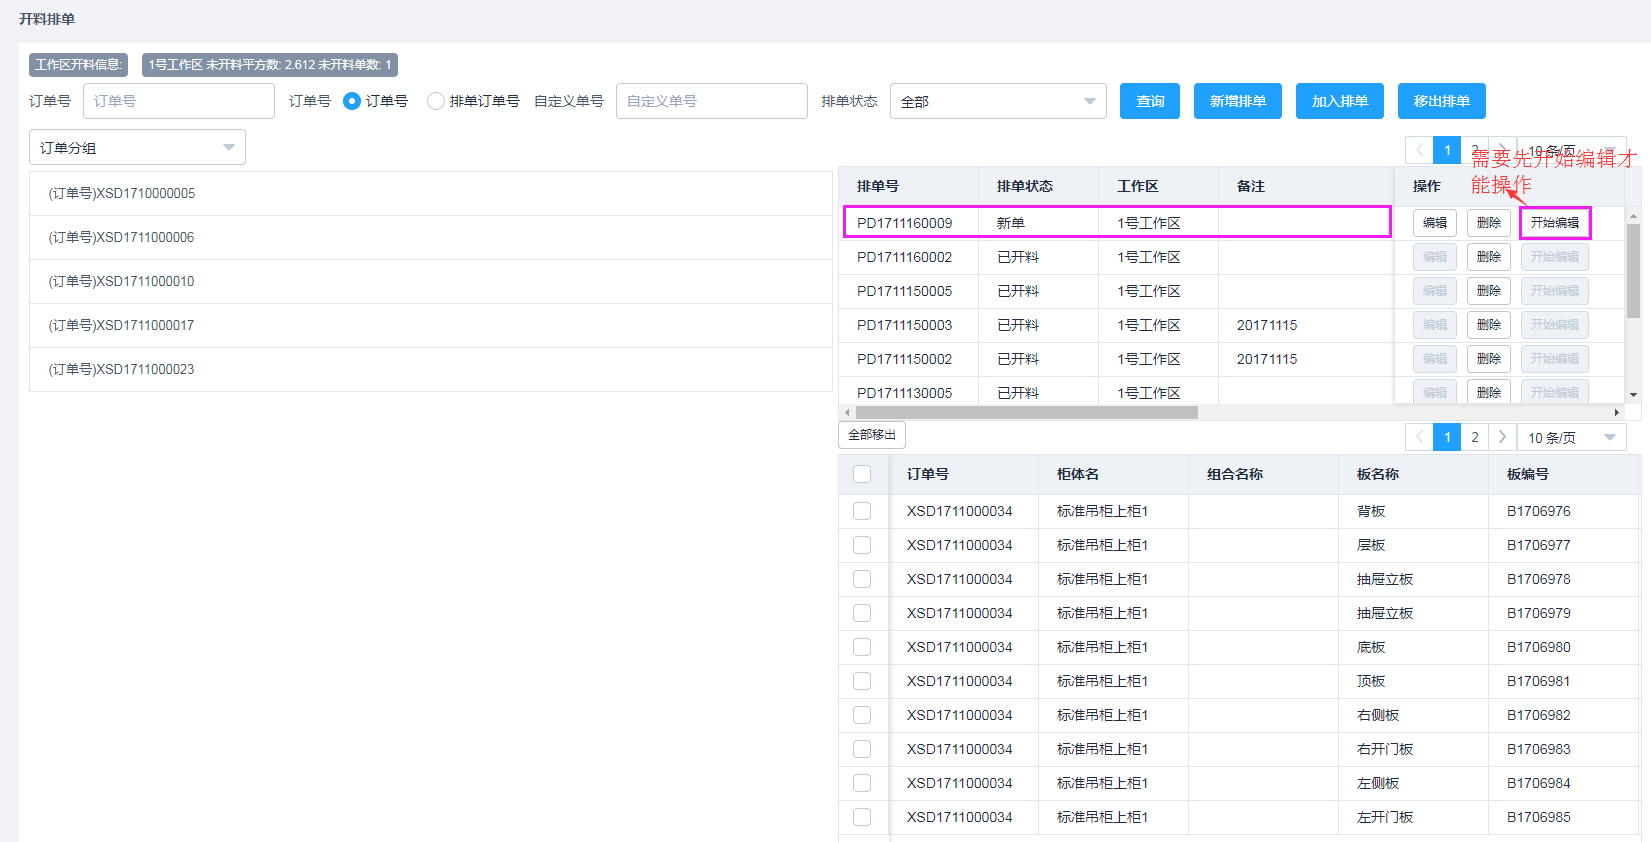The image size is (1651, 842).
Task: Click right arrow of horizontal scrollbar
Action: tap(1616, 412)
